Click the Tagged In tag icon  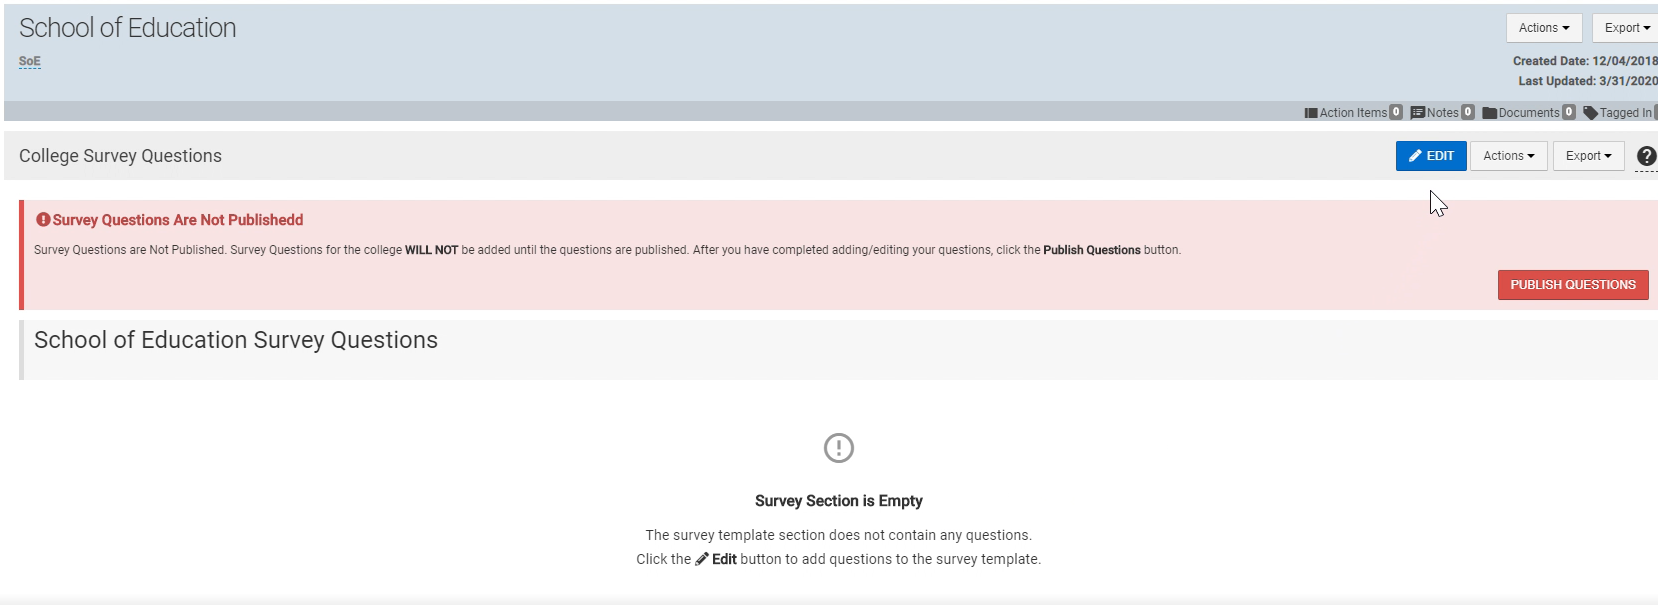coord(1590,113)
